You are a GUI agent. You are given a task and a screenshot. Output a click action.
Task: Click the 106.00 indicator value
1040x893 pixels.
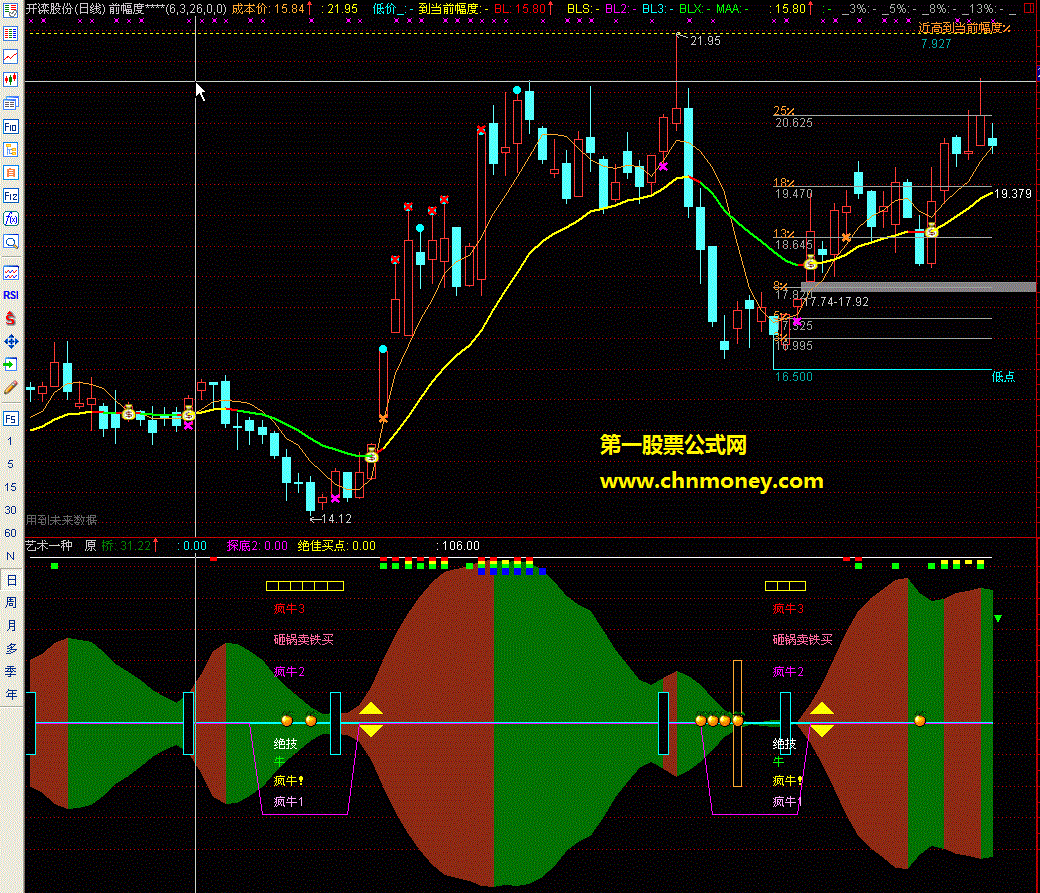pos(460,545)
